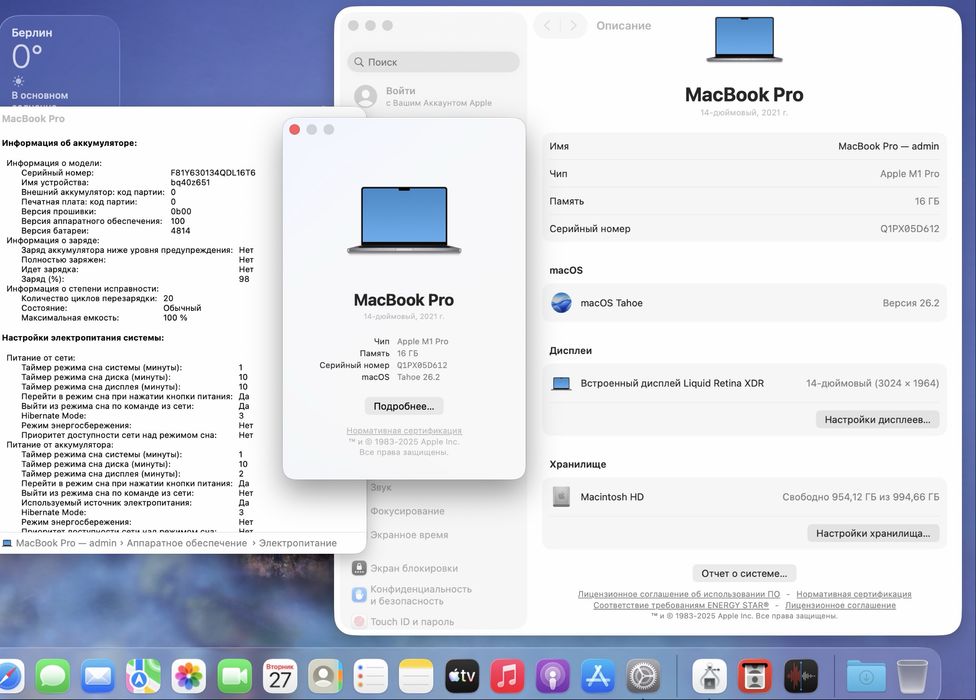Select Фокусирование in the settings sidebar
The width and height of the screenshot is (976, 700).
pos(407,511)
